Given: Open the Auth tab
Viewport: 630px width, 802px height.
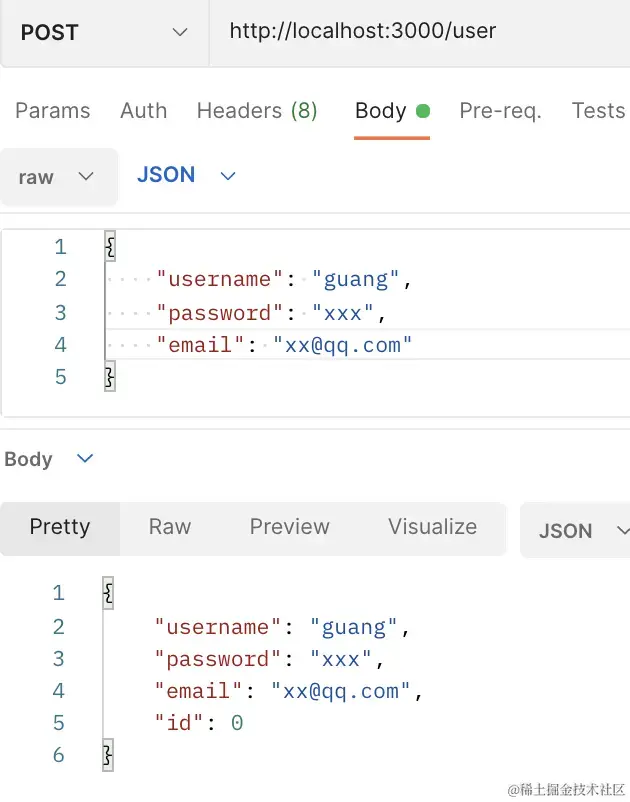Looking at the screenshot, I should (143, 111).
